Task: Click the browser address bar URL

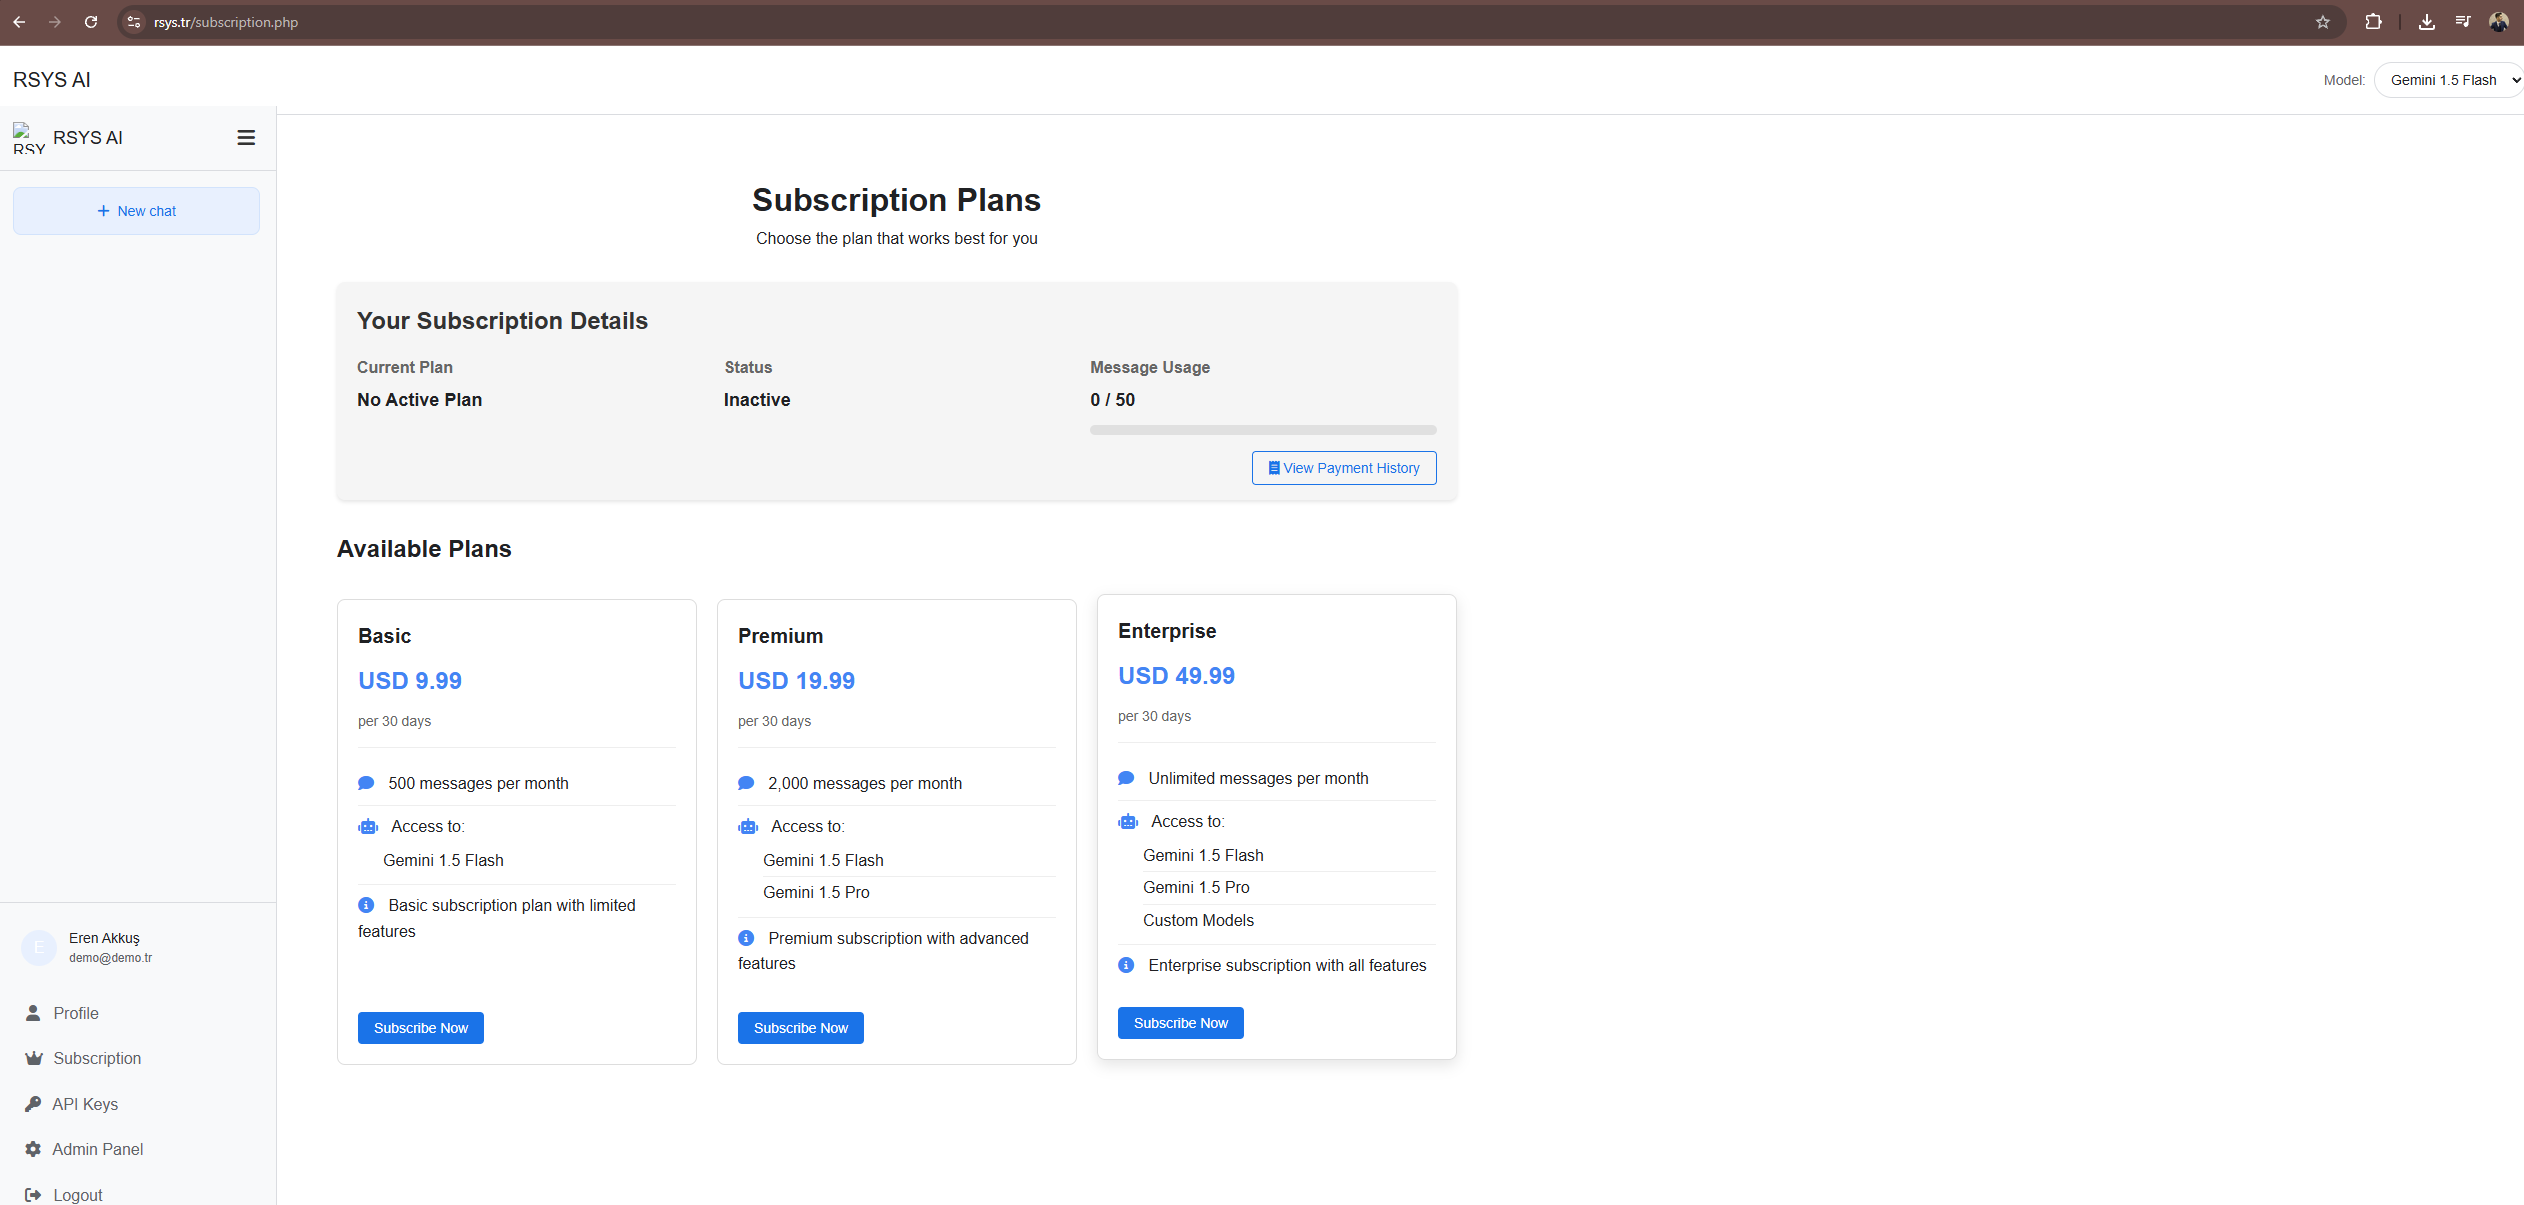Action: (226, 22)
